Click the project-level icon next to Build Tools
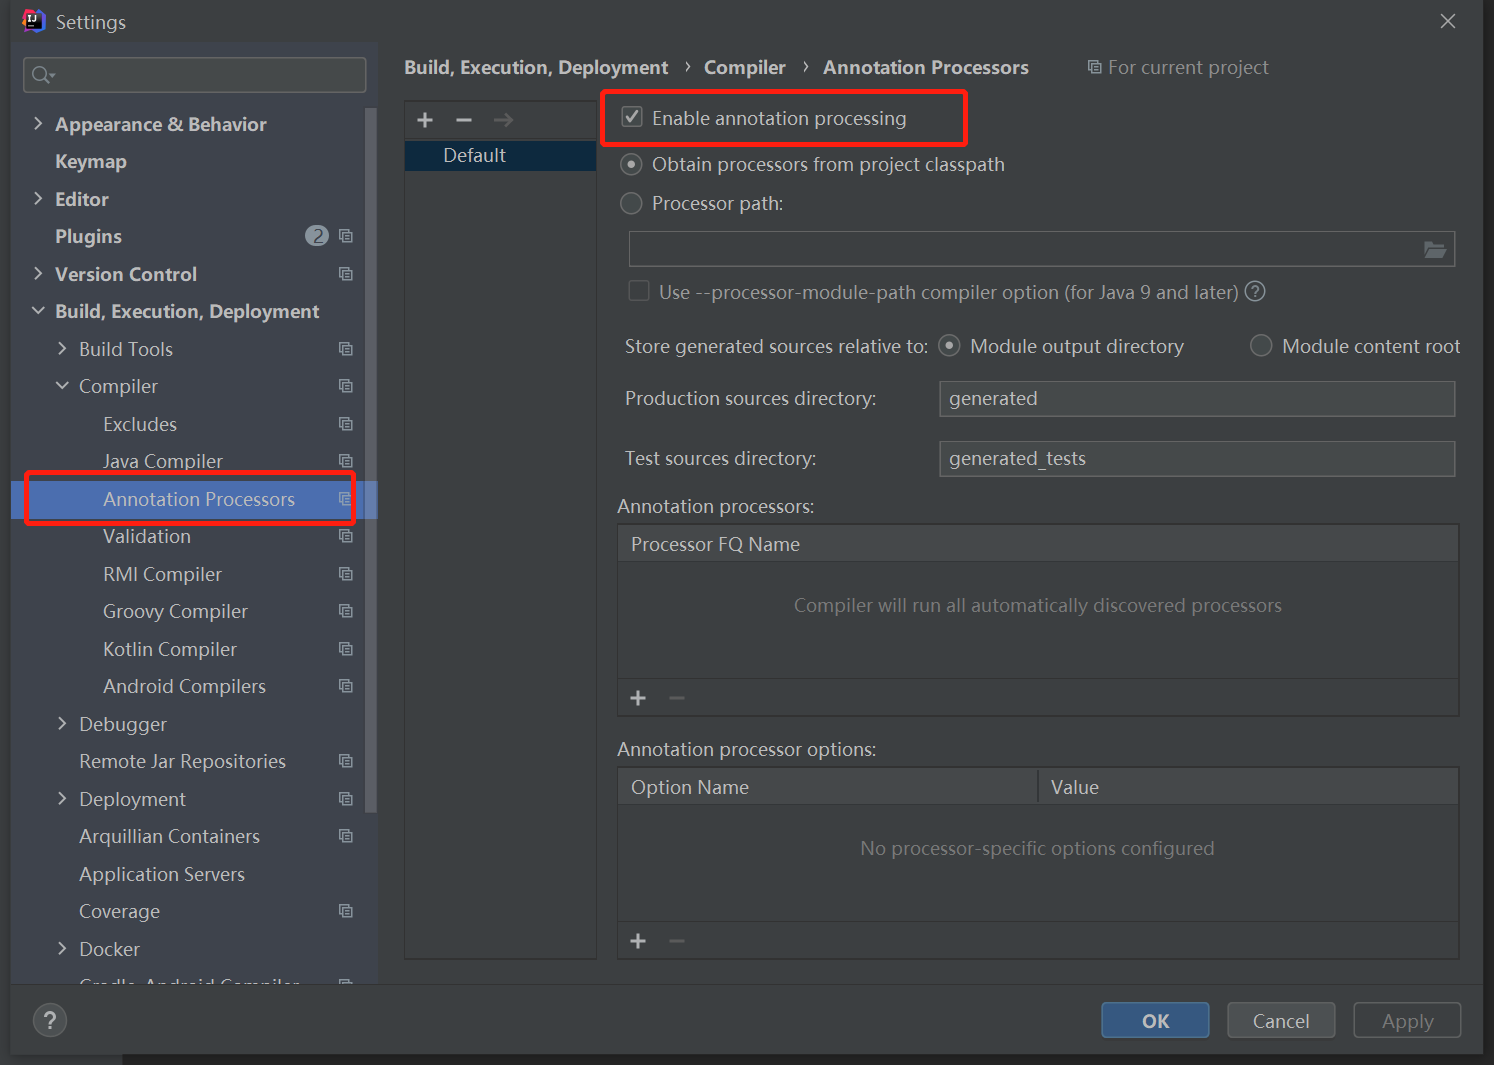The width and height of the screenshot is (1494, 1065). pos(346,349)
